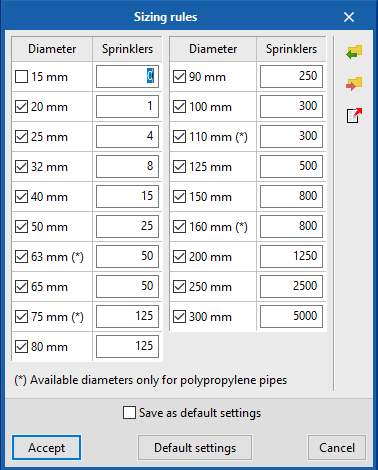
Task: Click the polypropylene pipes footnote text
Action: pos(151,380)
